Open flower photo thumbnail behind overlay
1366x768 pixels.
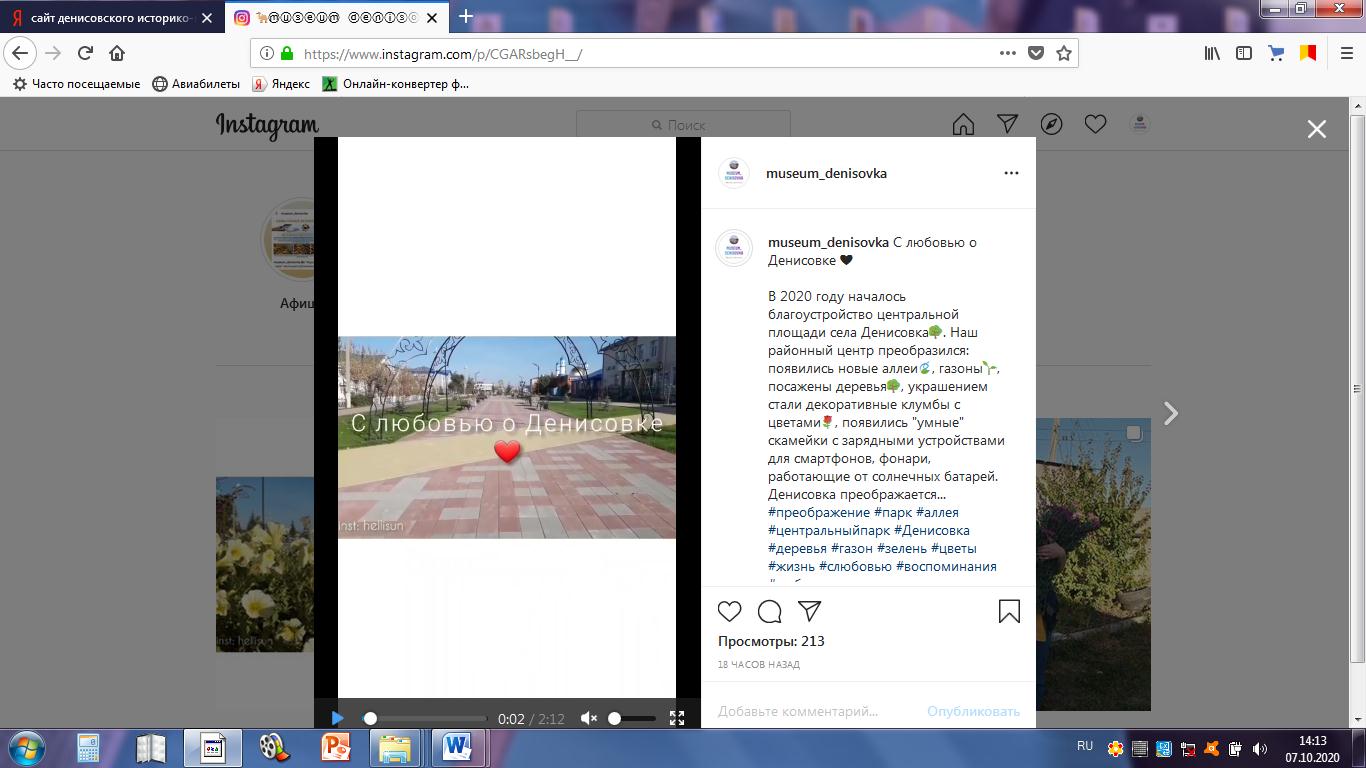[x=265, y=565]
